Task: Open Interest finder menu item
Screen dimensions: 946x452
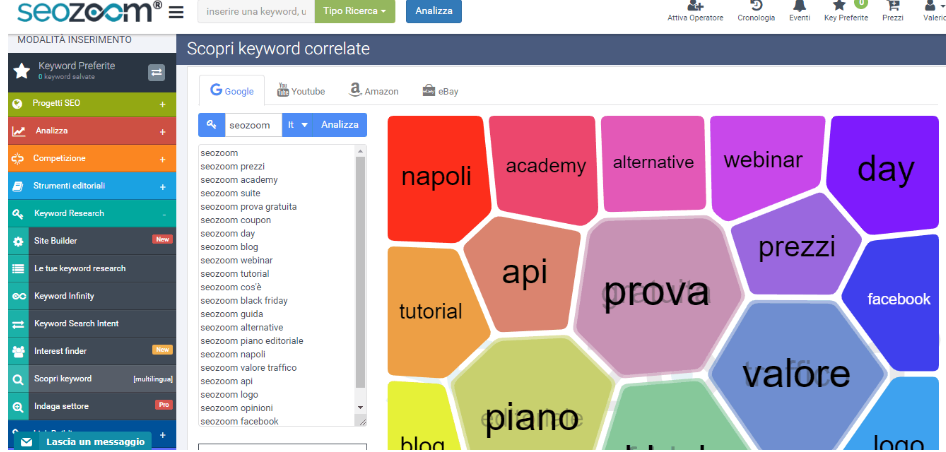Action: (x=92, y=351)
